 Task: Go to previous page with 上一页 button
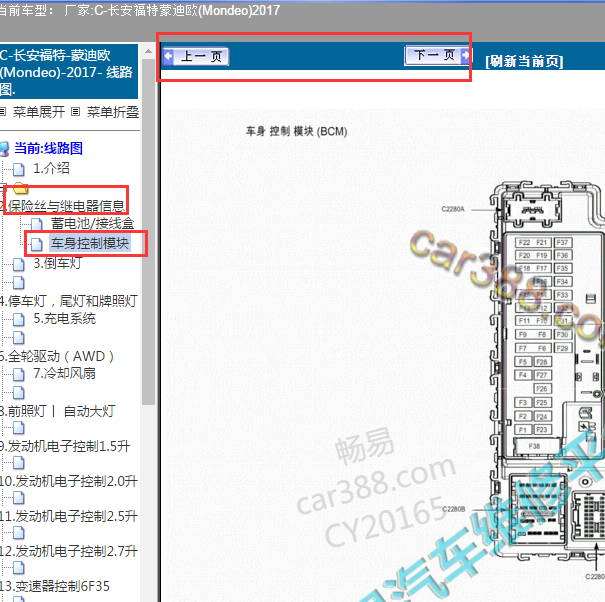196,57
